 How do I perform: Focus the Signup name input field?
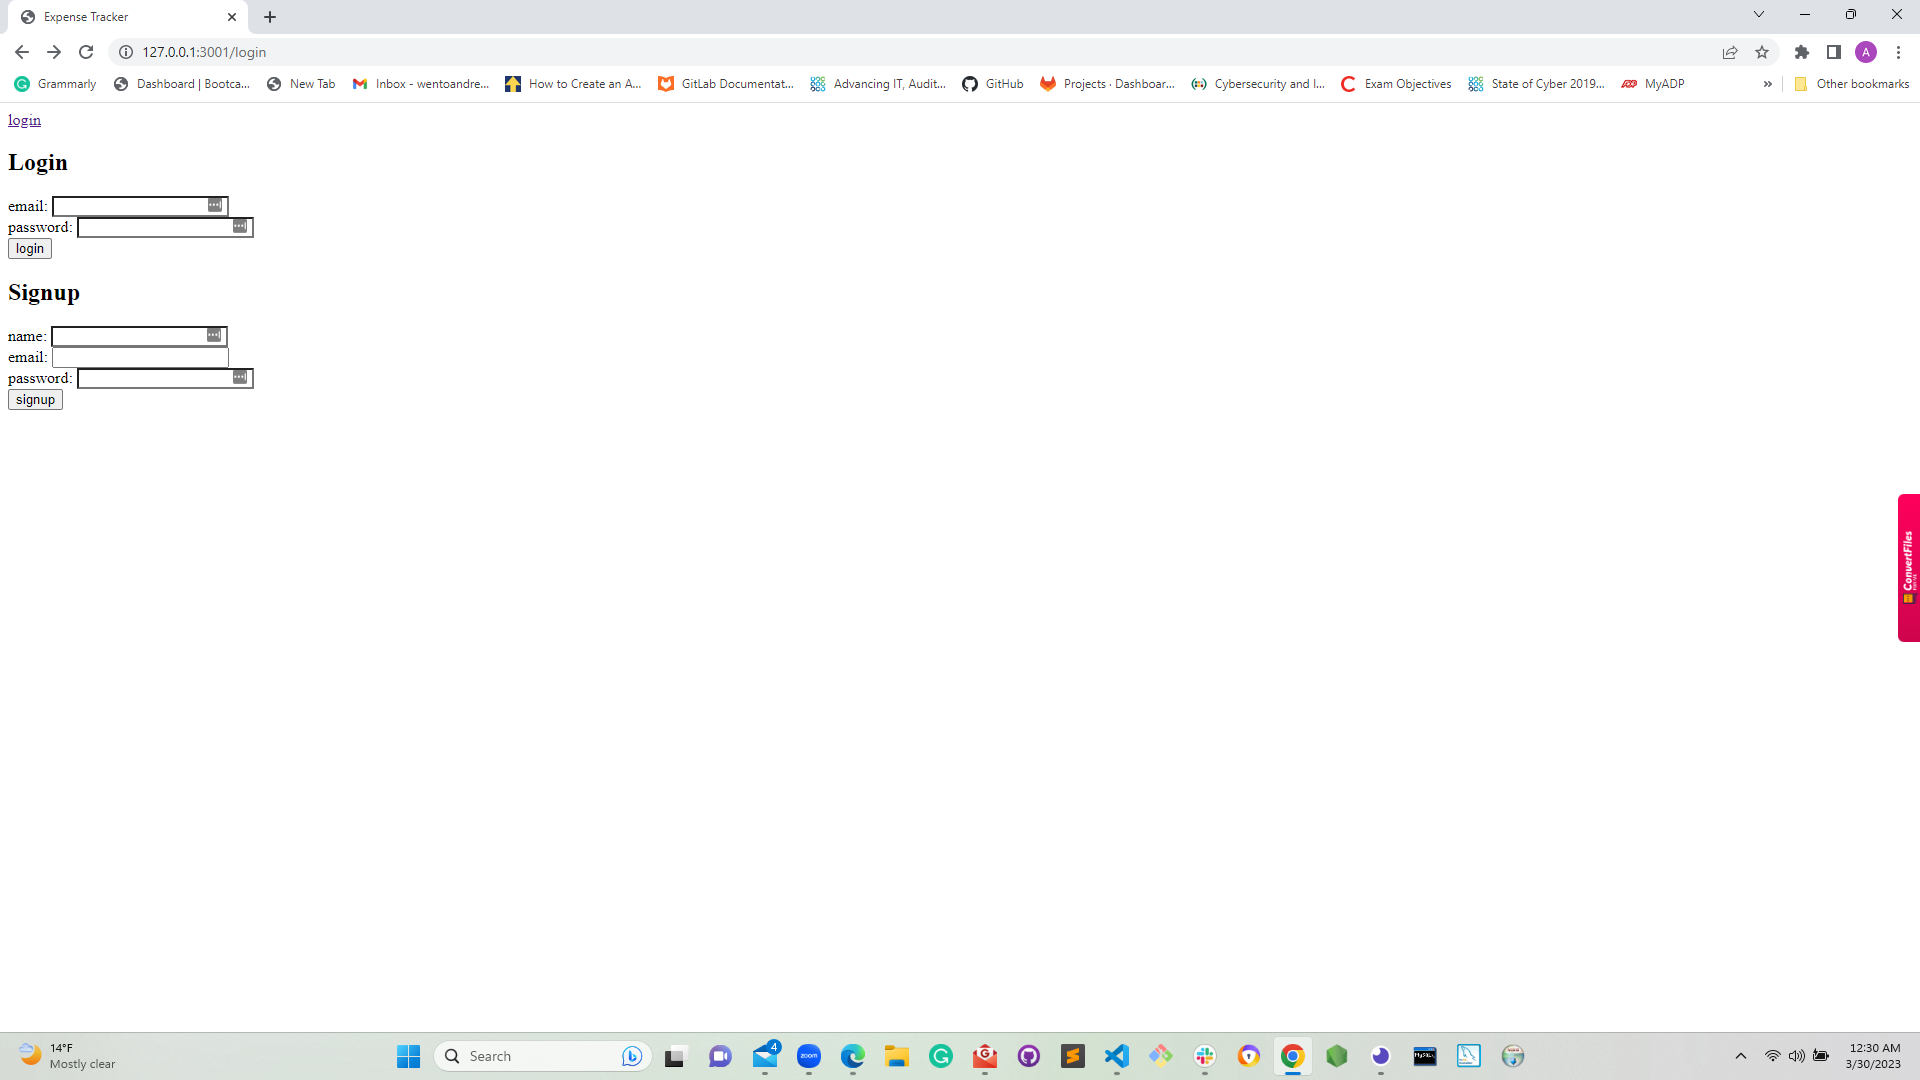coord(139,336)
